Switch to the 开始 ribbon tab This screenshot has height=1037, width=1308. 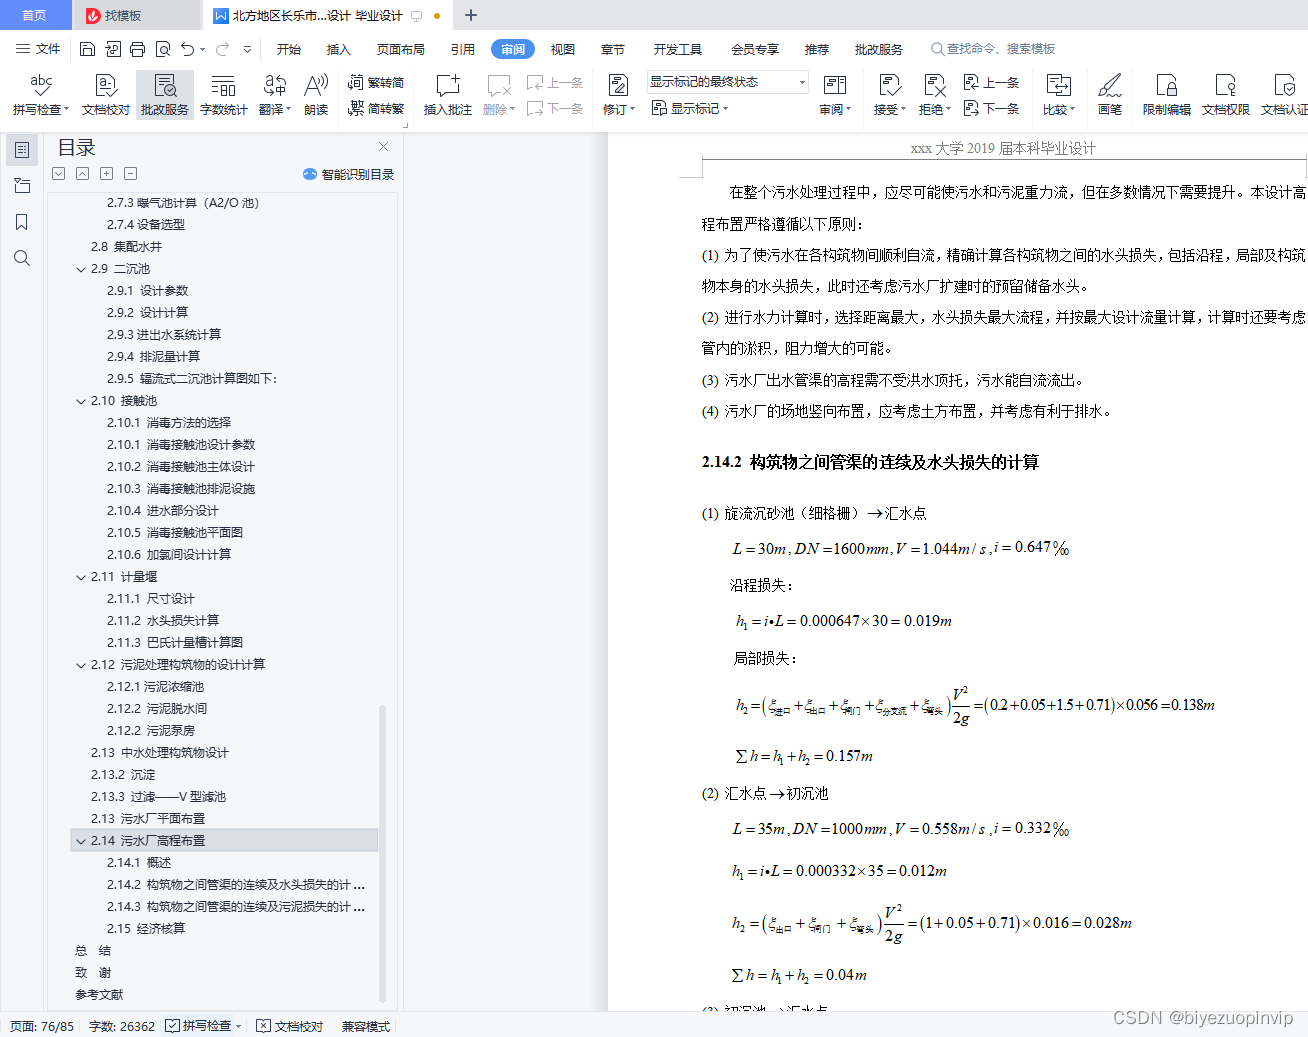289,49
